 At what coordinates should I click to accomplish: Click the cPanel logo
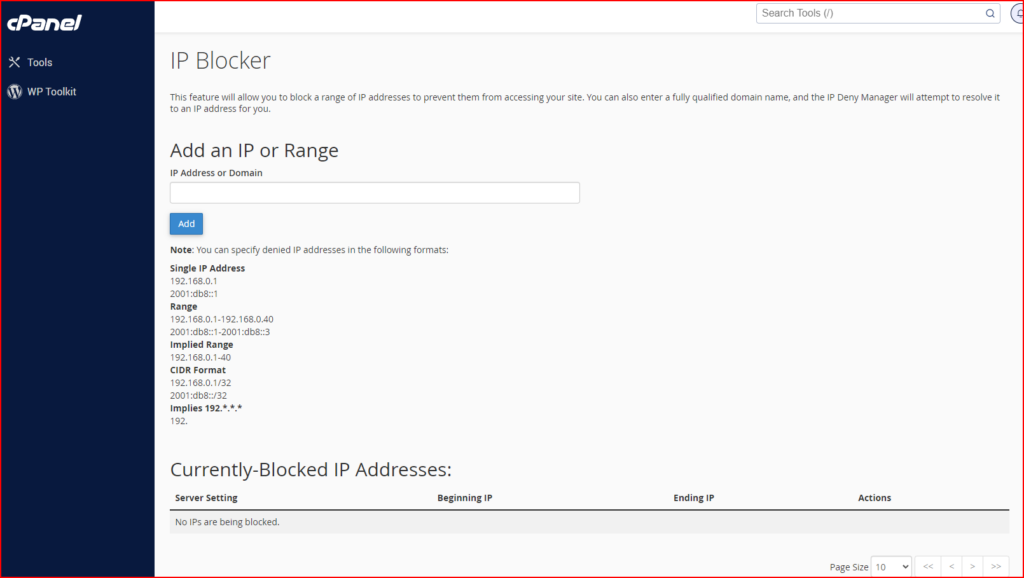[44, 23]
